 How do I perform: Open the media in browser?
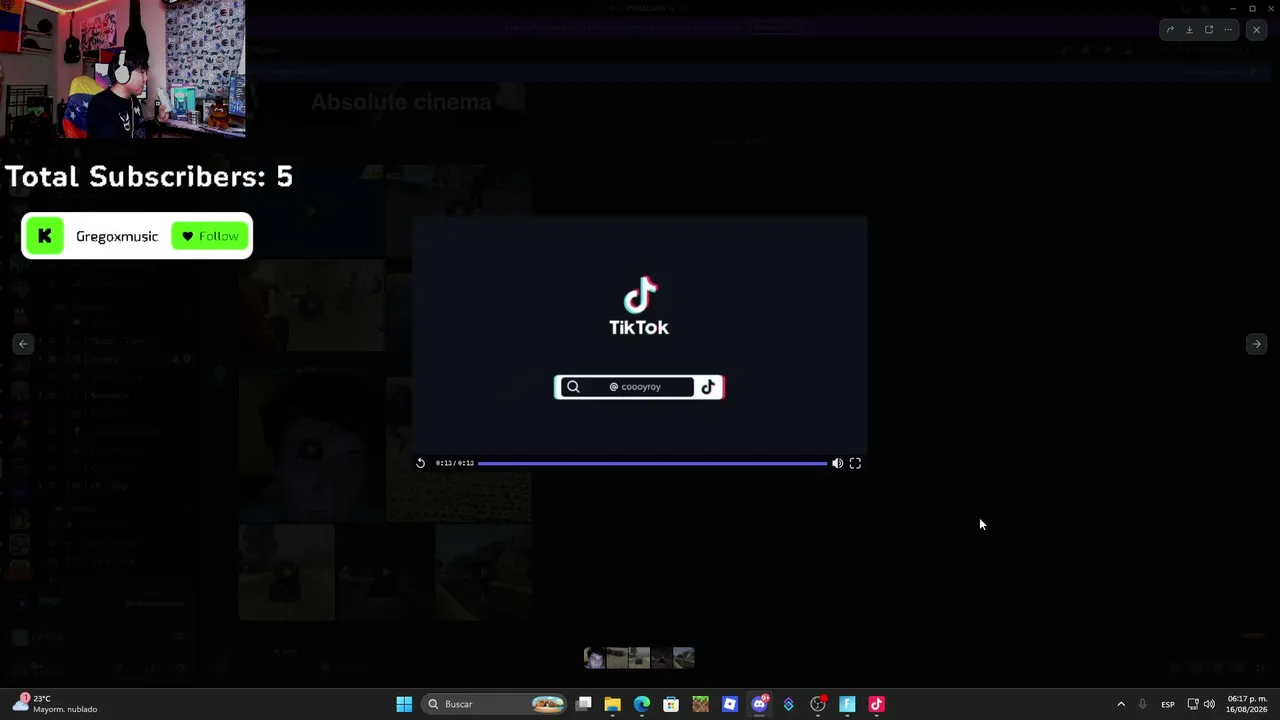point(1209,30)
